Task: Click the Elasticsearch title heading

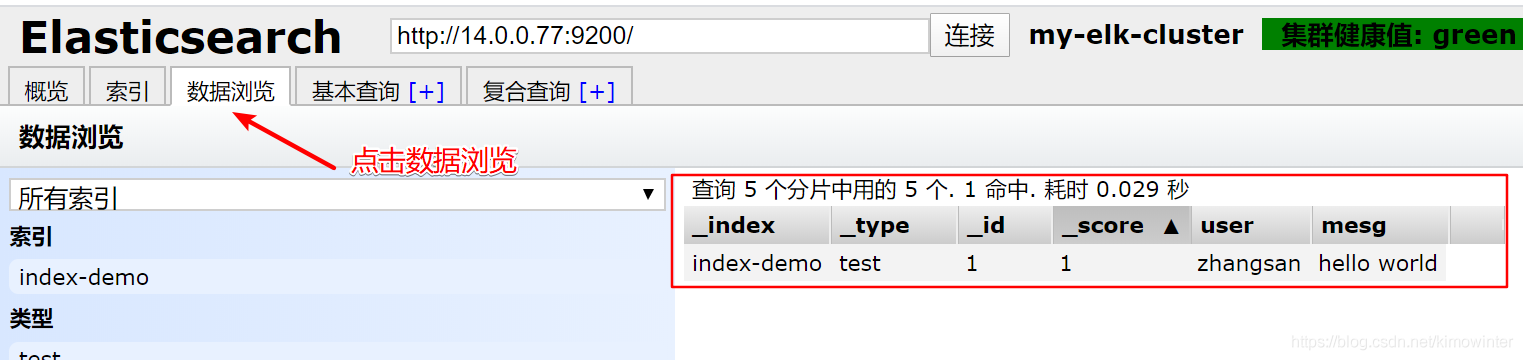Action: [181, 38]
